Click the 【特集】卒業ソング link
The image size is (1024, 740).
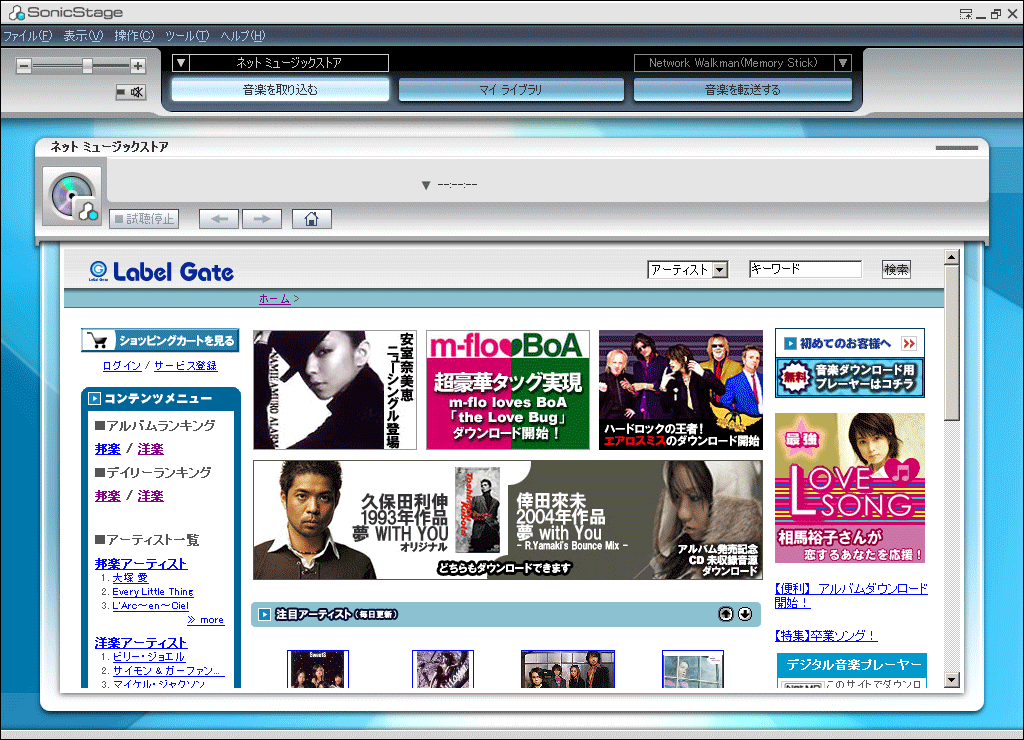pos(825,635)
